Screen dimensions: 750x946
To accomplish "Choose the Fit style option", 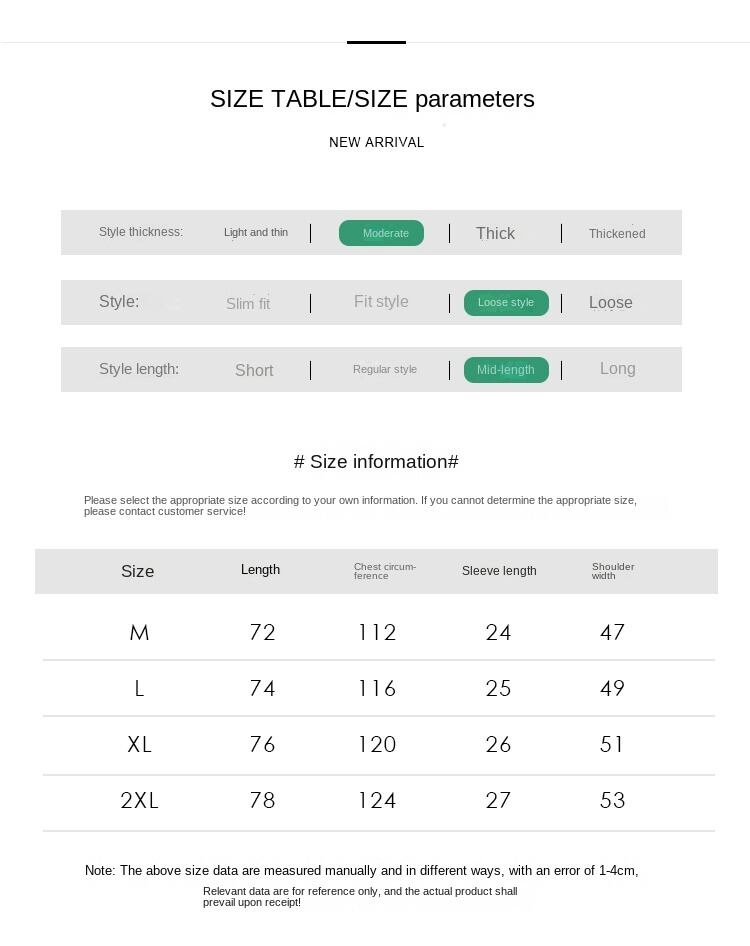I will (x=381, y=302).
